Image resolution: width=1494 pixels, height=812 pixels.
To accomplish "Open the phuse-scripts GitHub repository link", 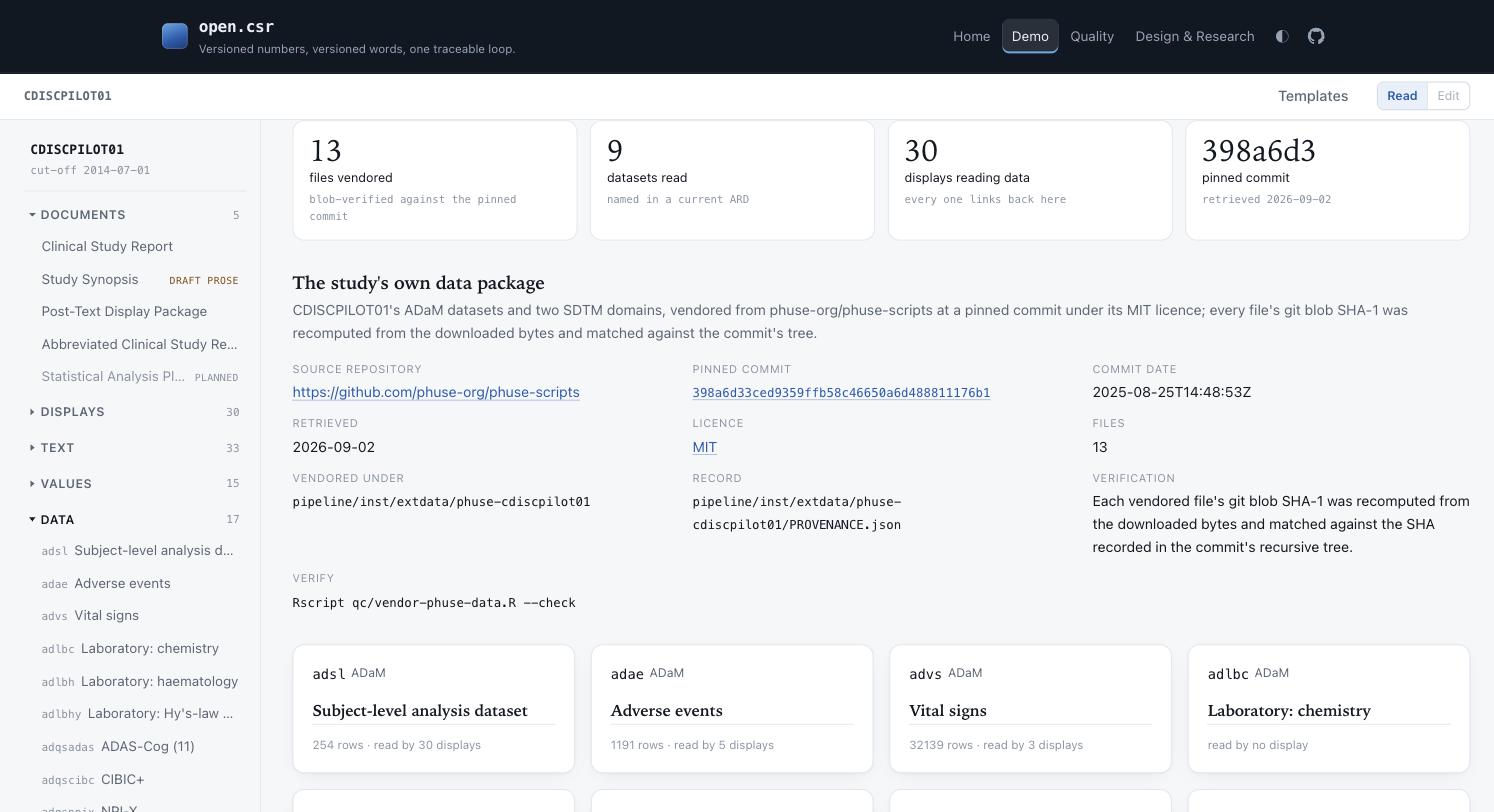I will (436, 392).
